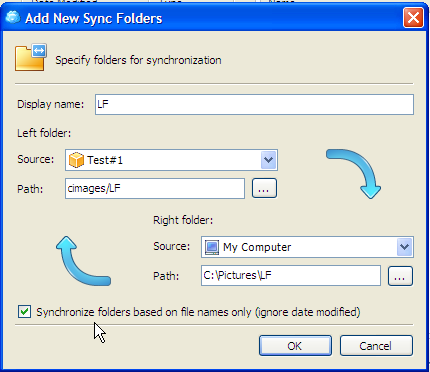The image size is (430, 372).
Task: Click the 'Right folder:' label
Action: pos(183,220)
